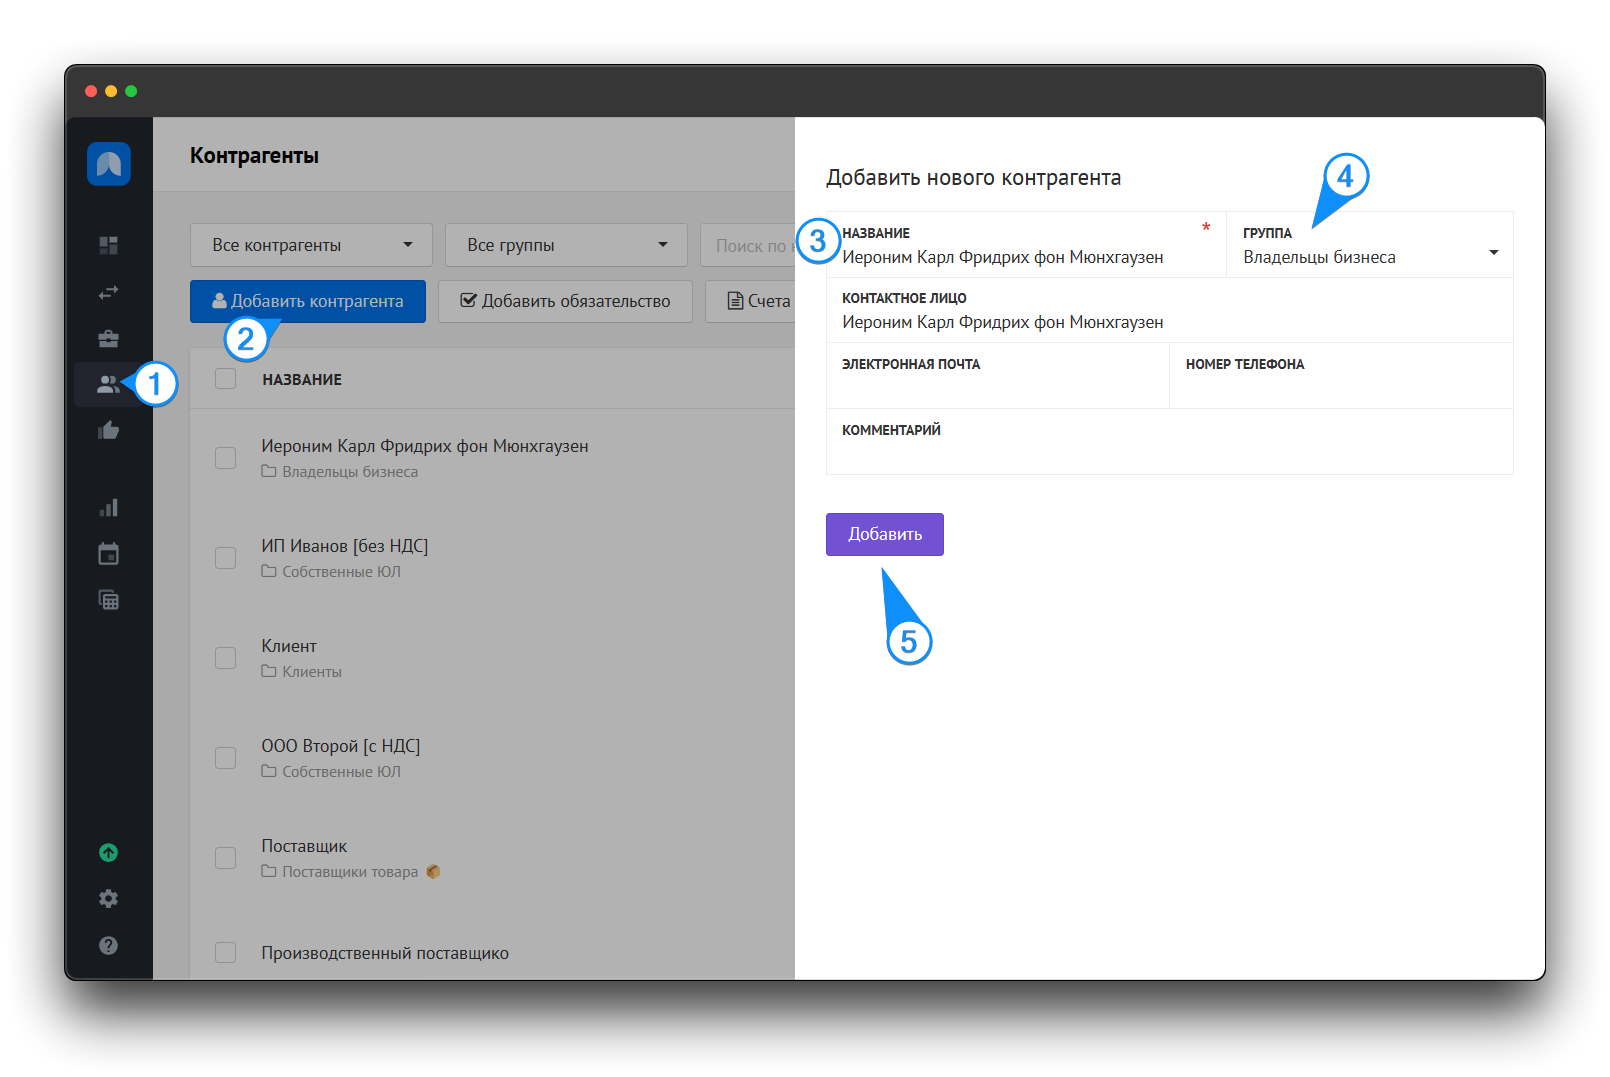Image resolution: width=1610 pixels, height=1077 pixels.
Task: Tick the checkbox for Клиент row
Action: 226,658
